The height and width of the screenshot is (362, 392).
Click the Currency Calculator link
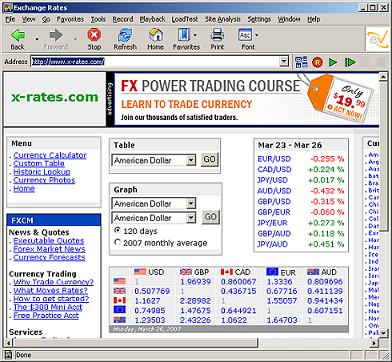[x=50, y=155]
